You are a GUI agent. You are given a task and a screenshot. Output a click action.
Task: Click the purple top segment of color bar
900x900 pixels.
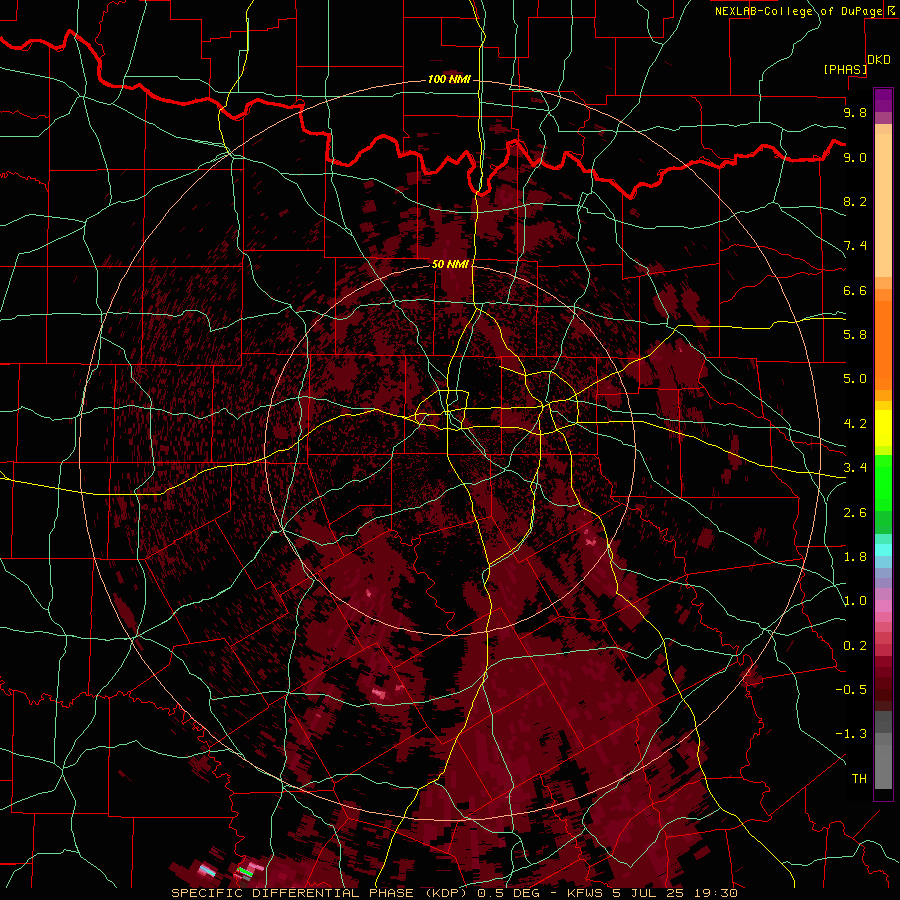[x=883, y=100]
